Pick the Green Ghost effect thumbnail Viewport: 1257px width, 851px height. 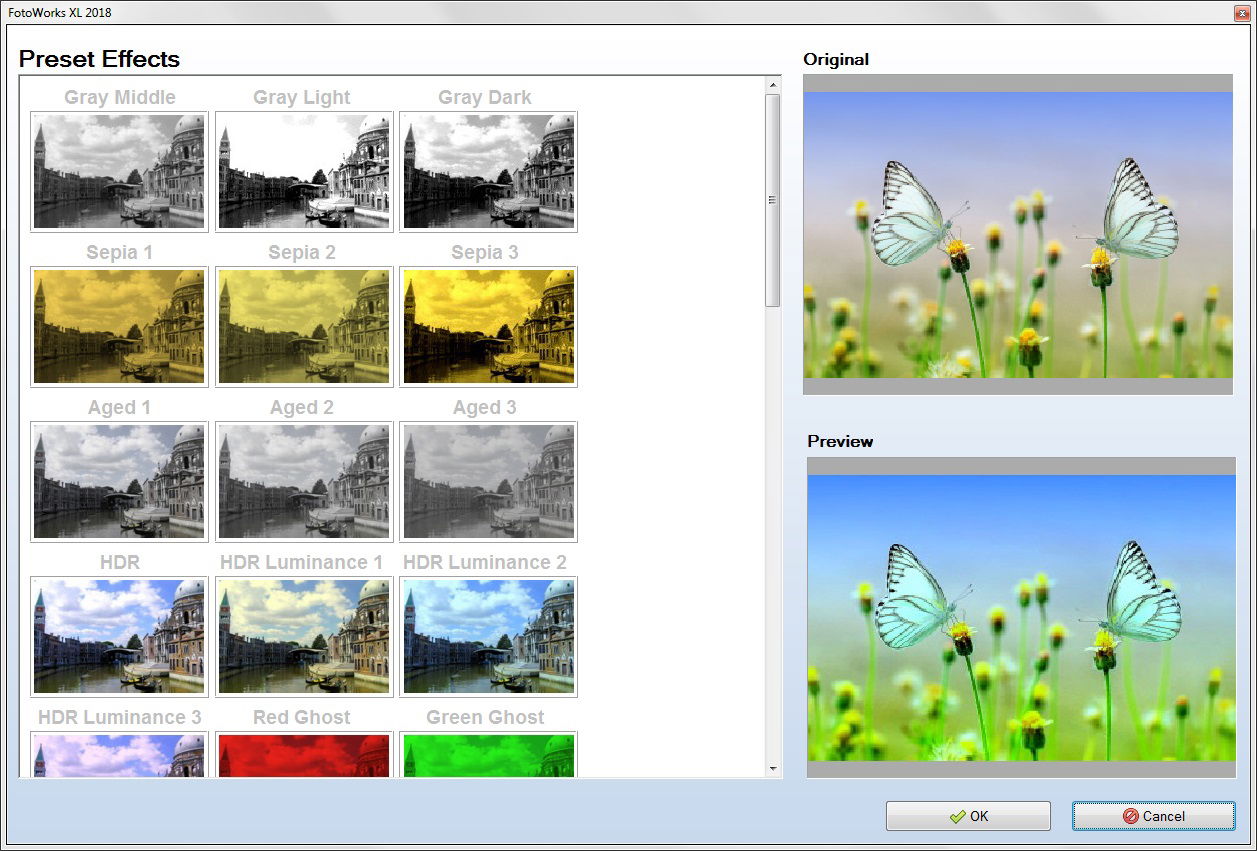pos(488,755)
